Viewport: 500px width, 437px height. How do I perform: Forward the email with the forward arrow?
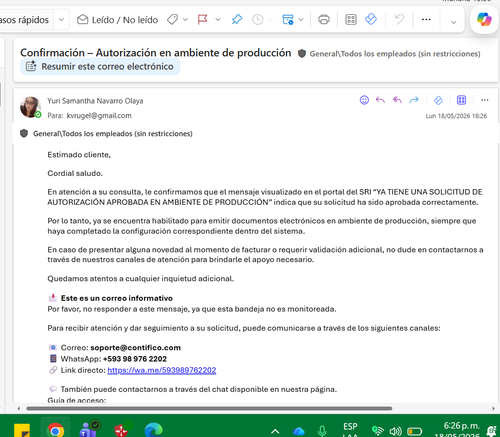point(414,100)
